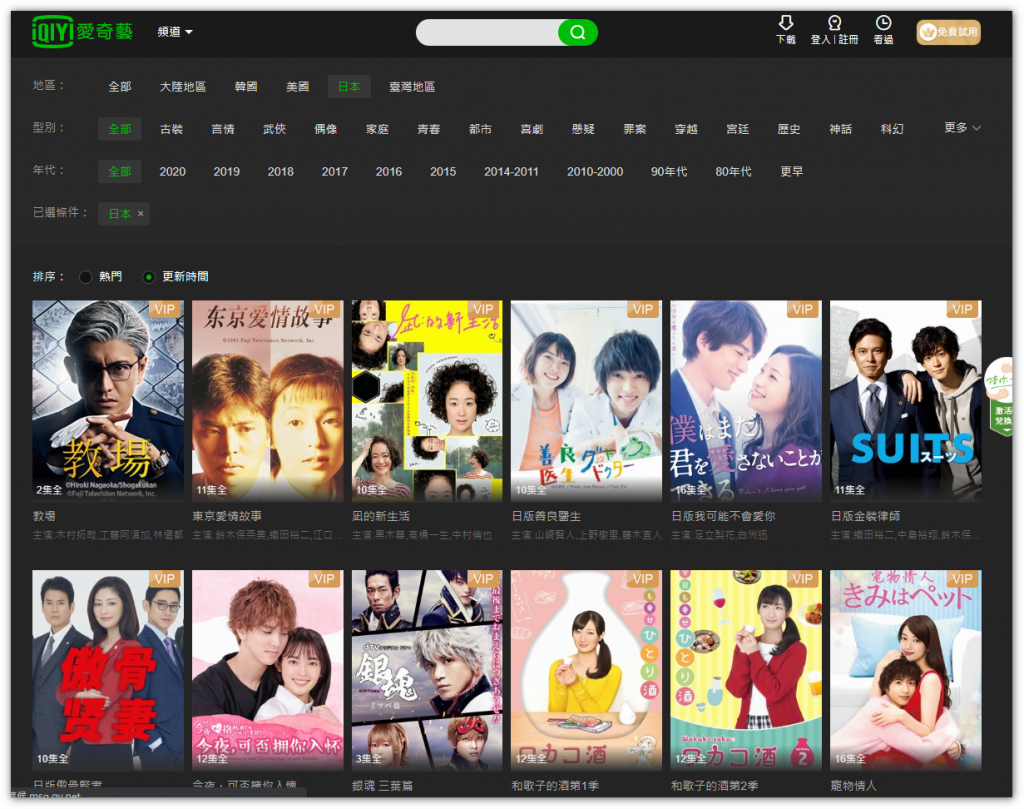Filter by years 2010-2000
The width and height of the screenshot is (1024, 809).
pos(595,171)
